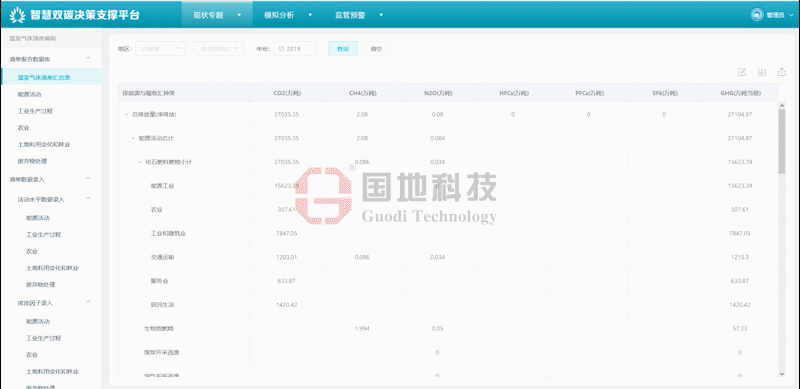800x389 pixels.
Task: Collapse the 活动水平数据录入 sidebar group
Action: 88,199
